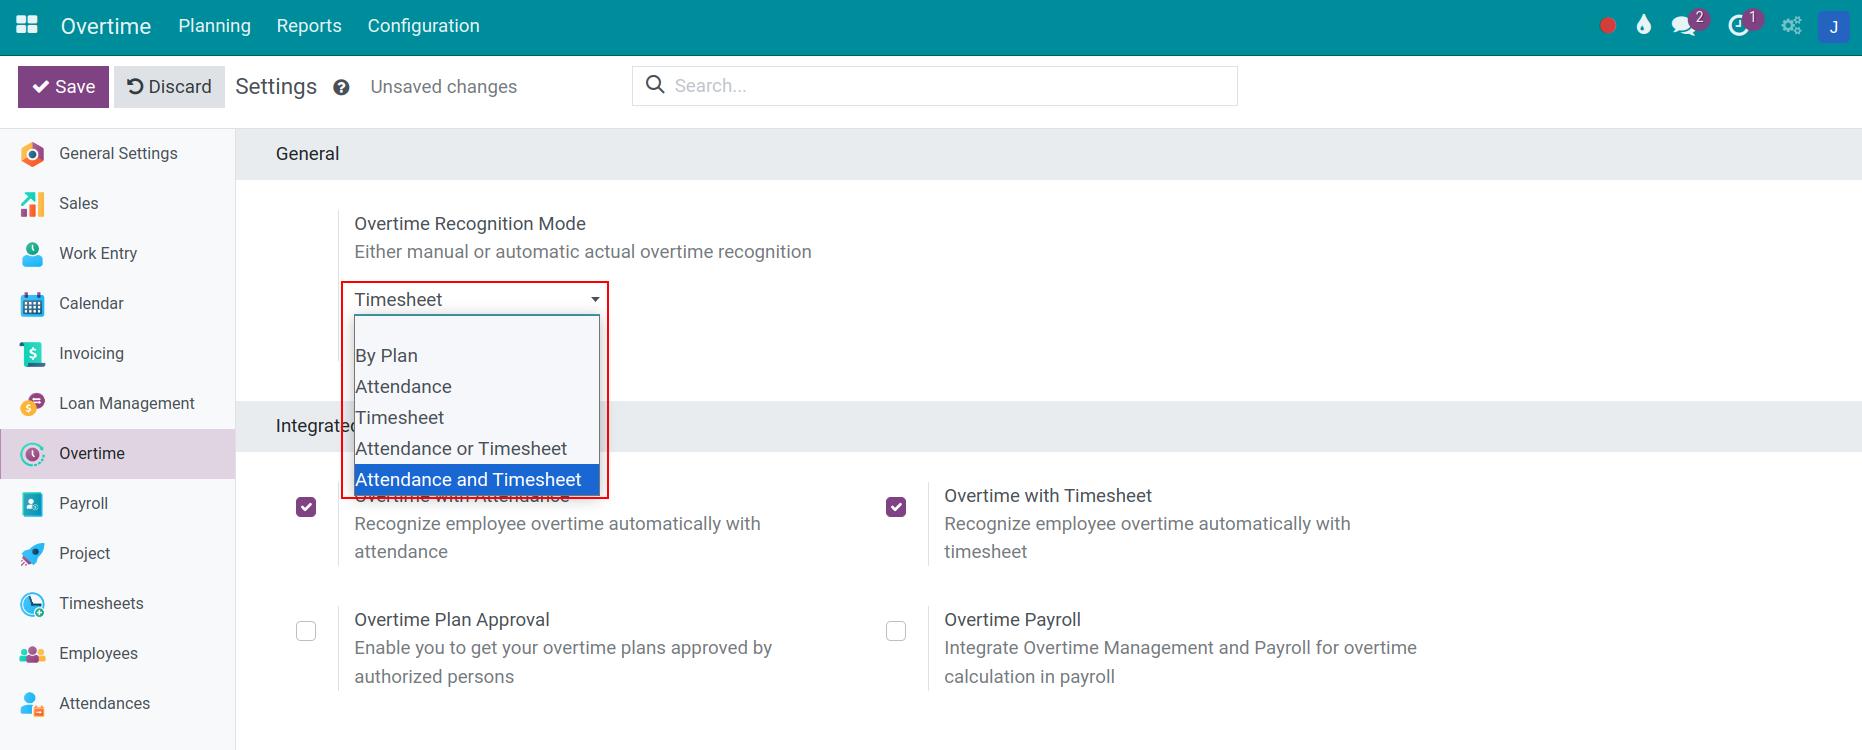The width and height of the screenshot is (1862, 750).
Task: Open the Planning menu
Action: [214, 26]
